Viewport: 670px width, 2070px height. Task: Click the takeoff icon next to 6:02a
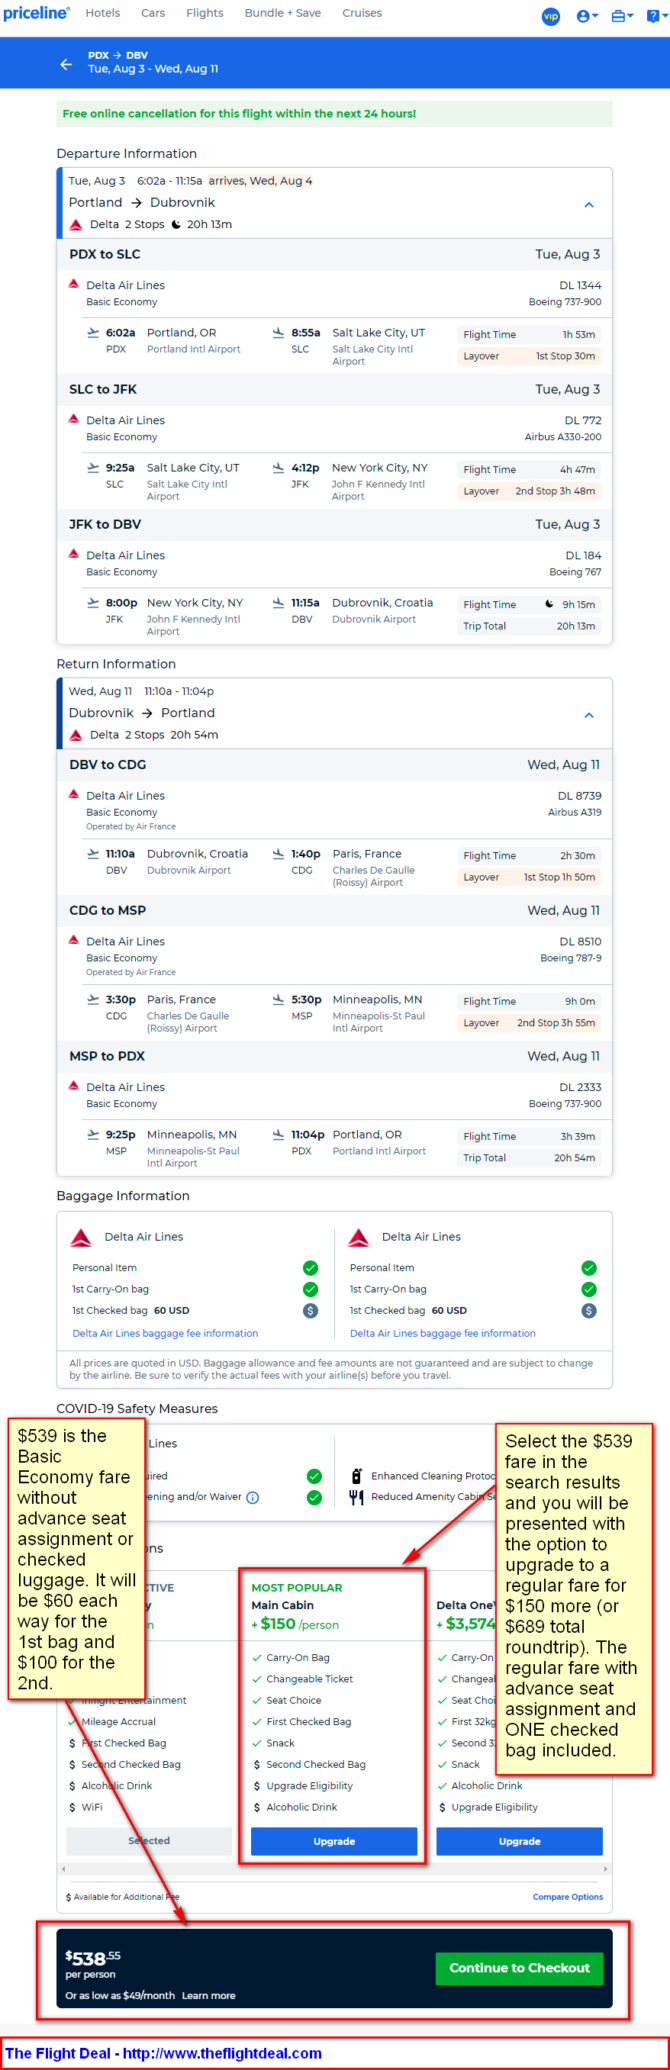click(94, 332)
